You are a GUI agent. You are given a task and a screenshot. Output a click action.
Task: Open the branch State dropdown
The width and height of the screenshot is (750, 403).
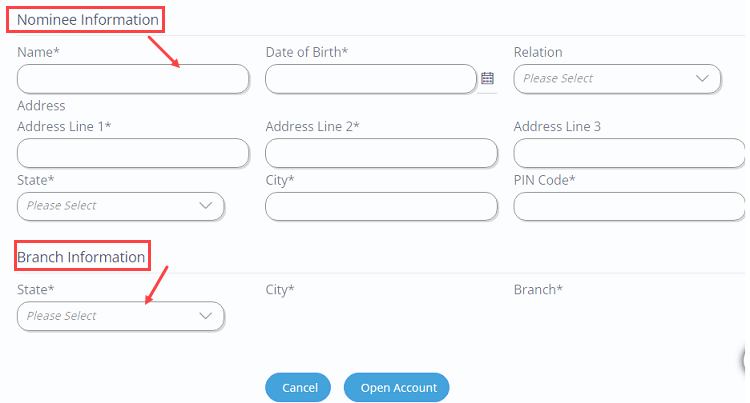121,316
